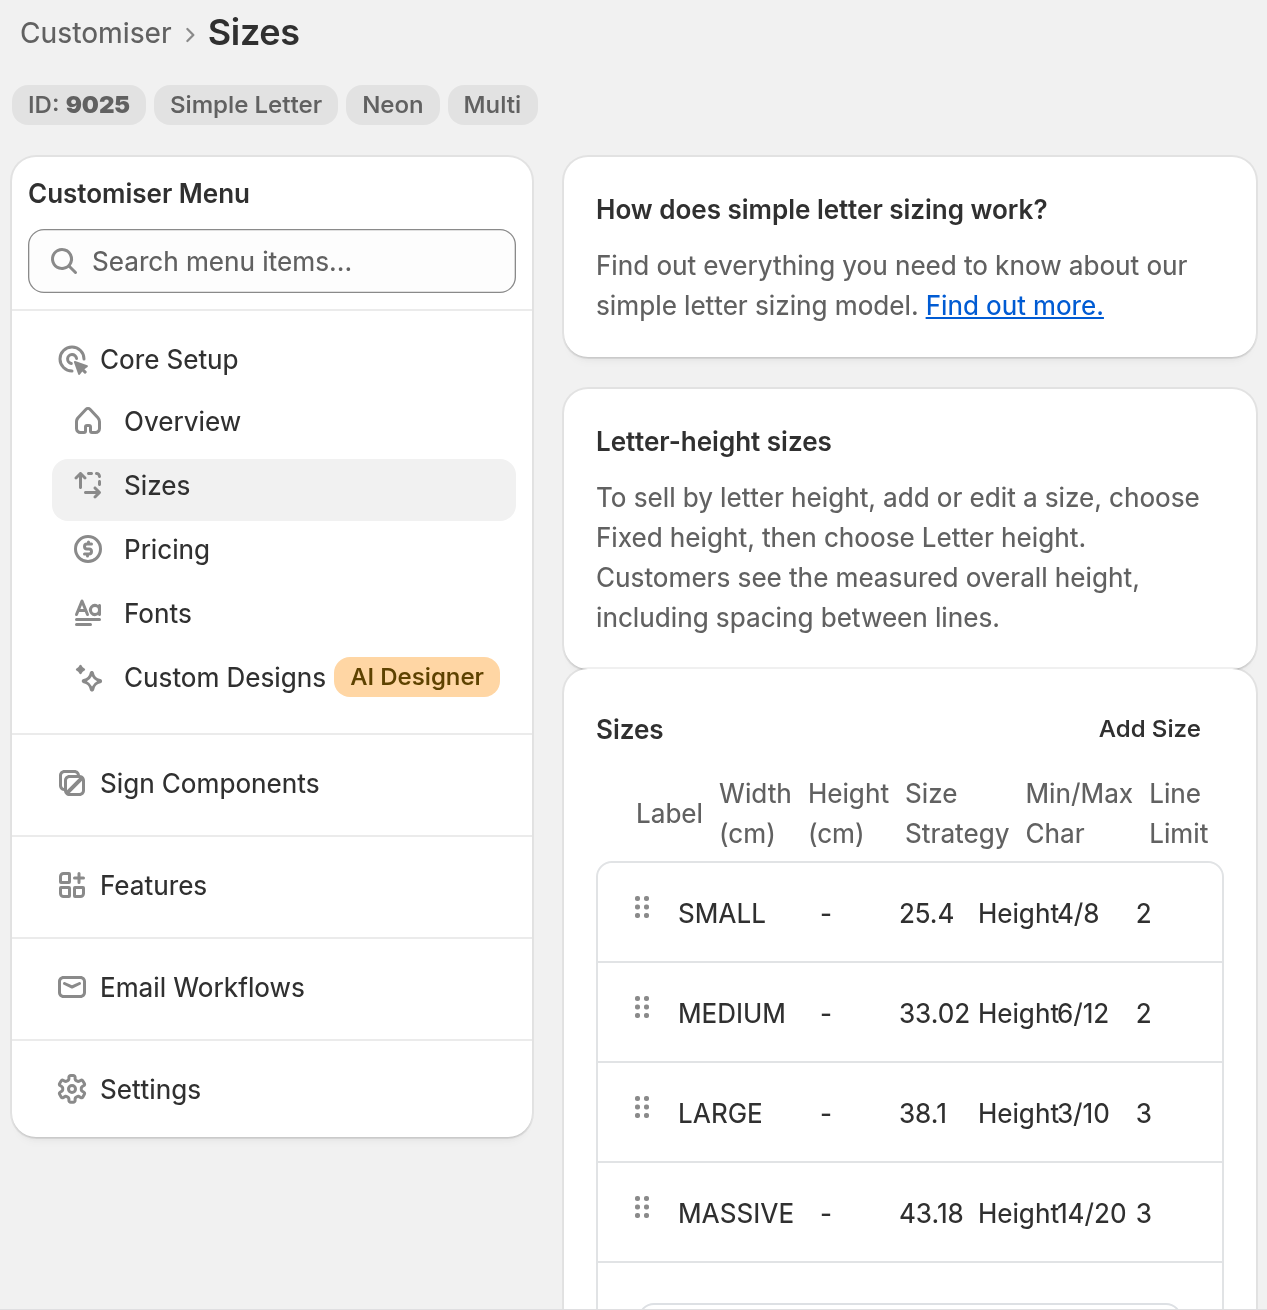Click the search magnifier icon

[64, 261]
